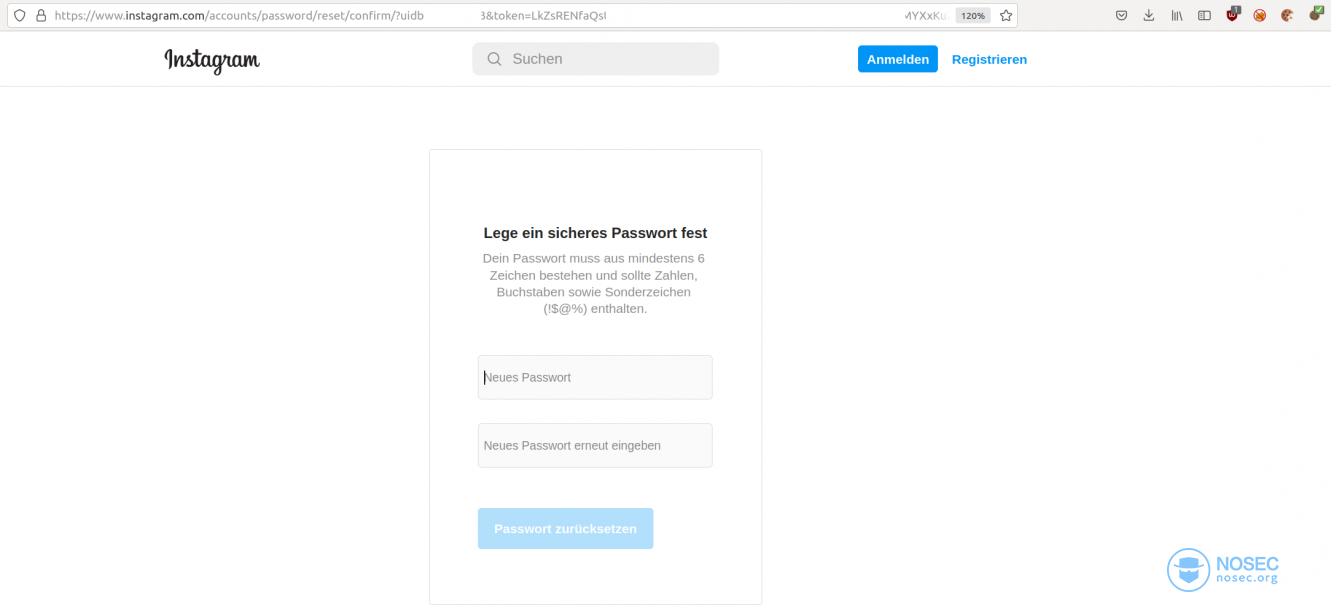
Task: Open the Pocket save icon in toolbar
Action: click(x=1122, y=15)
